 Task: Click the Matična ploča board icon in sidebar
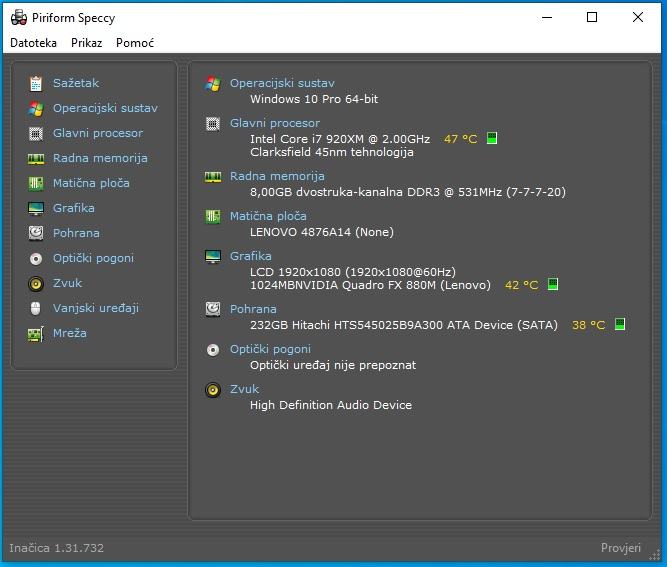click(x=36, y=183)
